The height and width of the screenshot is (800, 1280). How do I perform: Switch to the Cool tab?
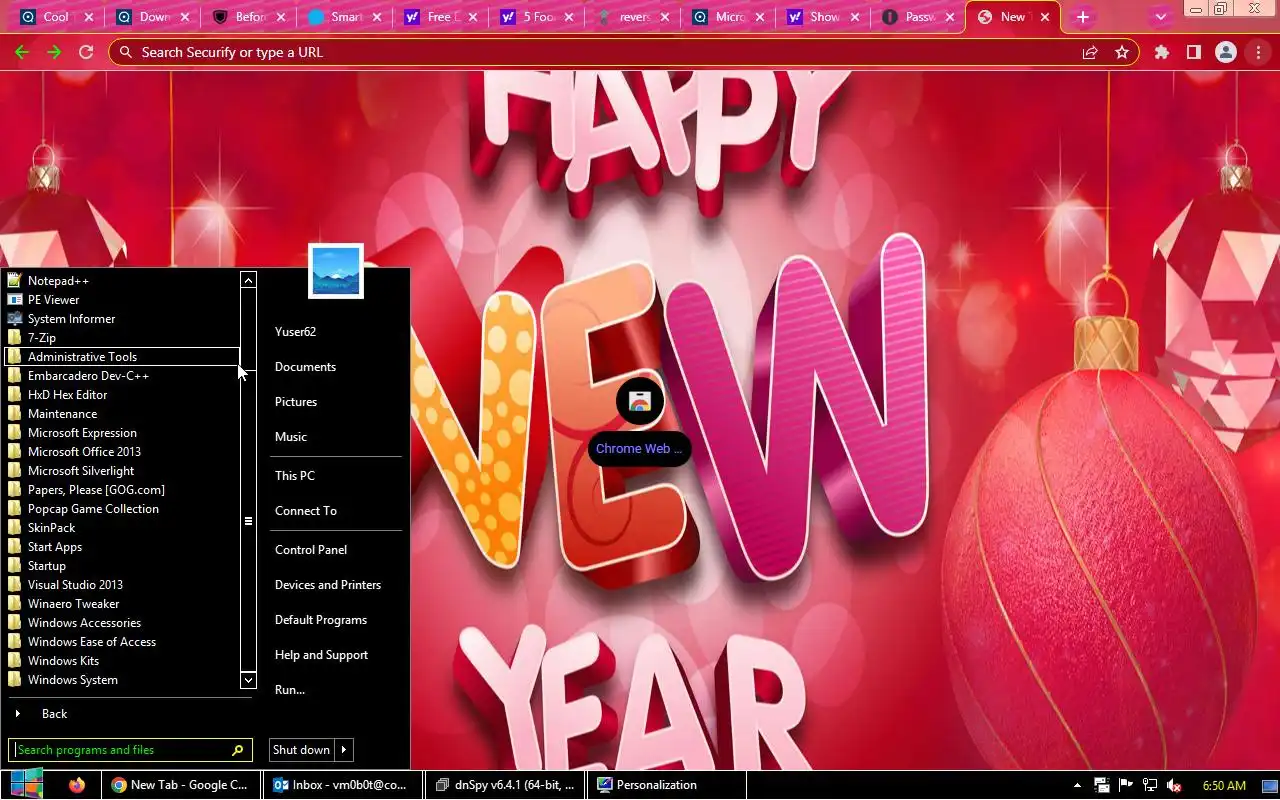pyautogui.click(x=56, y=17)
